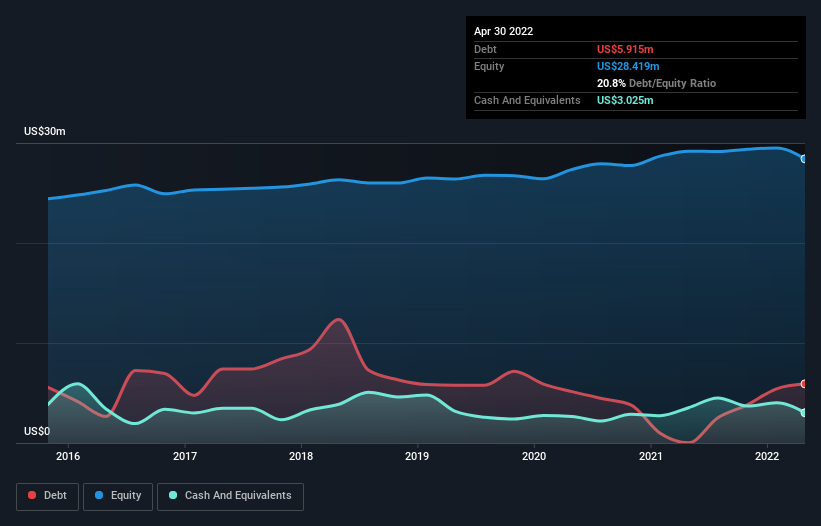
Task: Click the Debt row label in tooltip
Action: [485, 49]
